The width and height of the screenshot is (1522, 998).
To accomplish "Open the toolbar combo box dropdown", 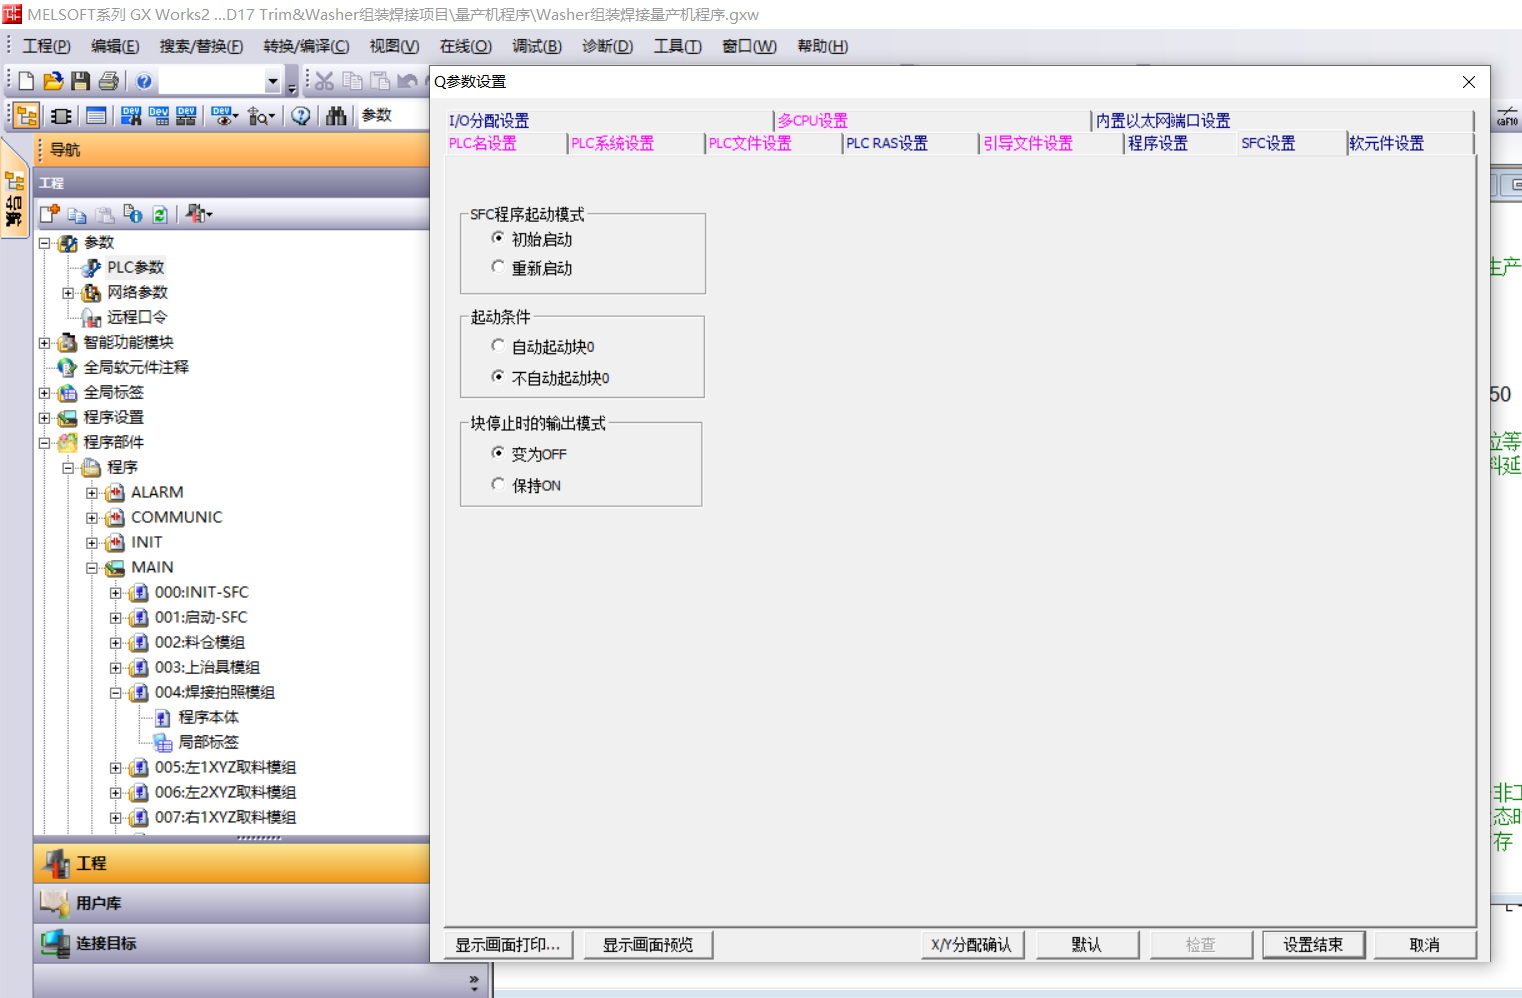I will pos(272,81).
